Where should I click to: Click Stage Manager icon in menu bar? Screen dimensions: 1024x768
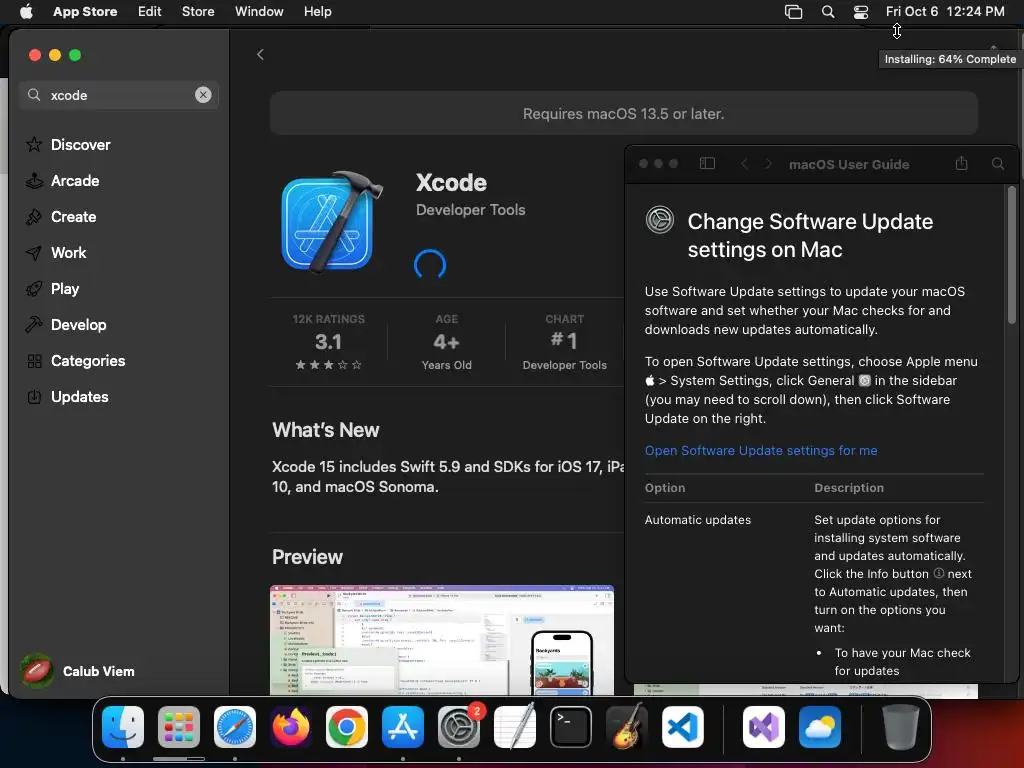tap(793, 12)
